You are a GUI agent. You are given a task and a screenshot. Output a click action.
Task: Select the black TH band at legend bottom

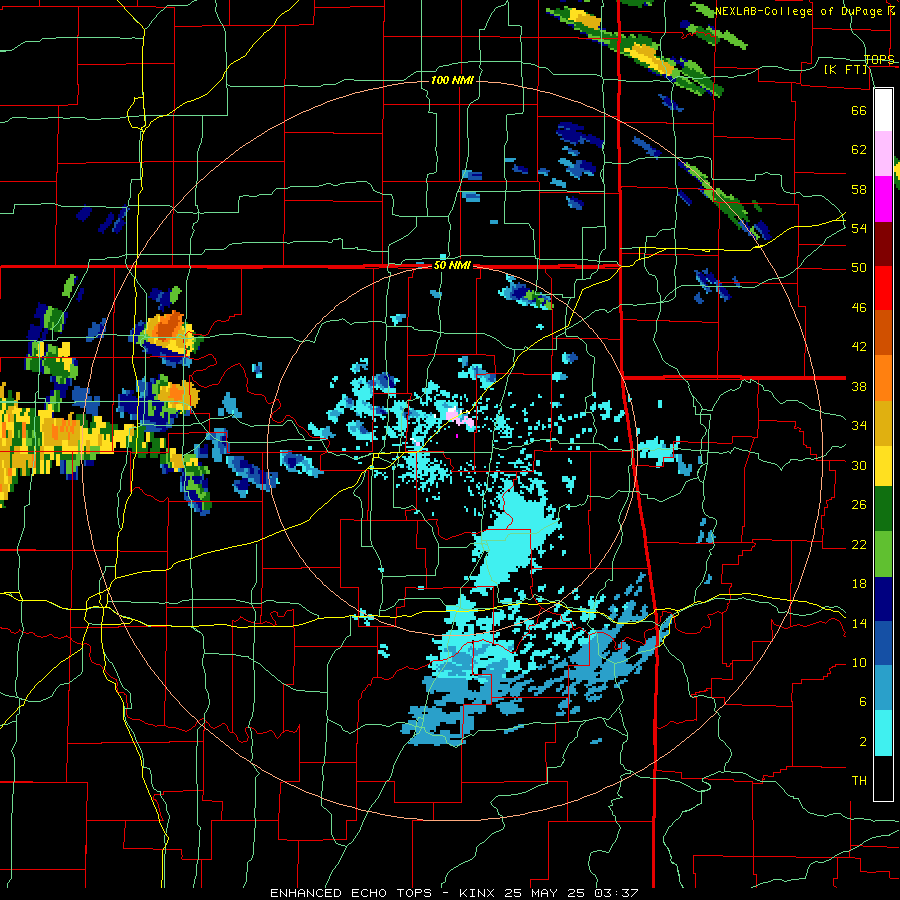[x=883, y=778]
